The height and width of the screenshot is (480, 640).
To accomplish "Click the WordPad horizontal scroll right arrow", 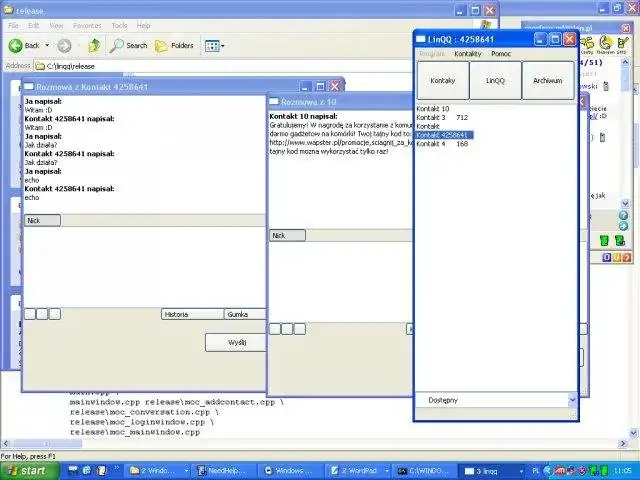I will coord(623,443).
